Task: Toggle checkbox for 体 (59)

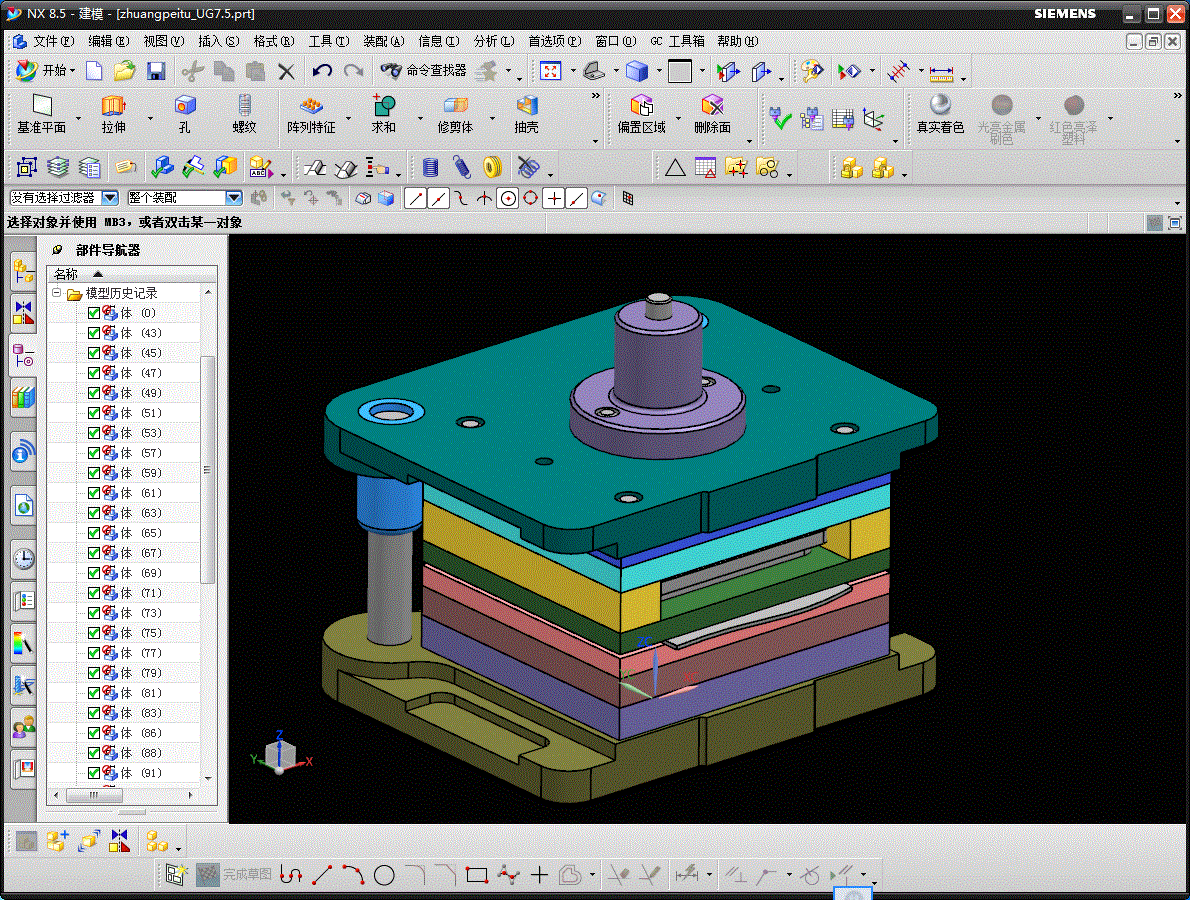Action: tap(94, 473)
